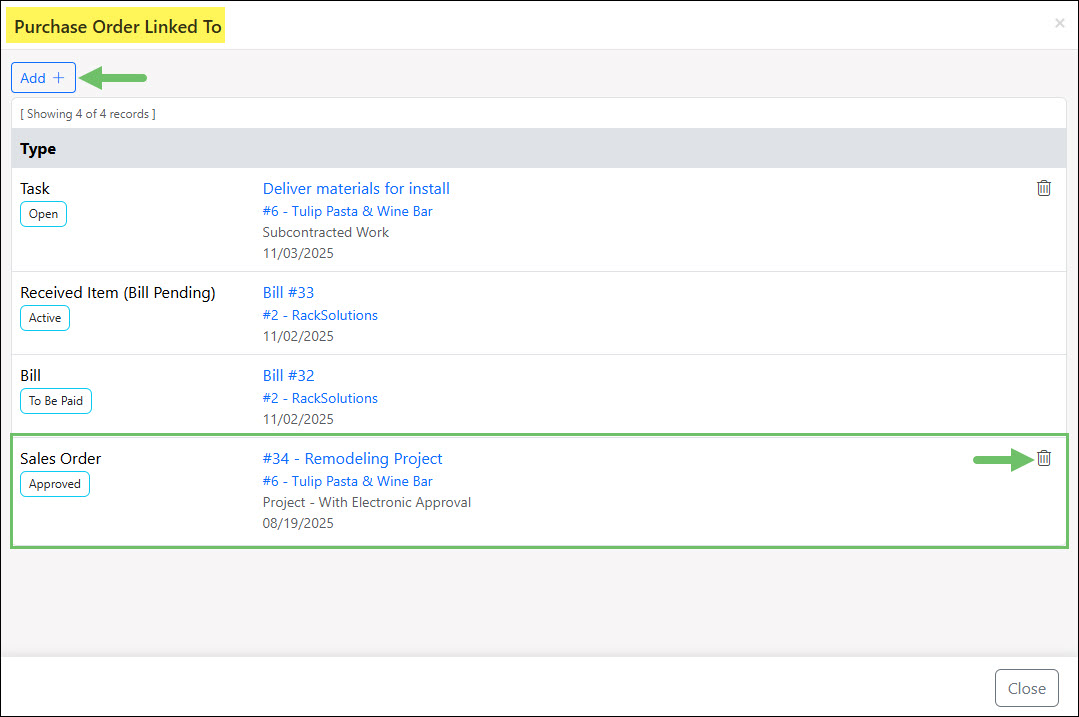1079x717 pixels.
Task: Open the Deliver materials for install task
Action: pyautogui.click(x=356, y=188)
